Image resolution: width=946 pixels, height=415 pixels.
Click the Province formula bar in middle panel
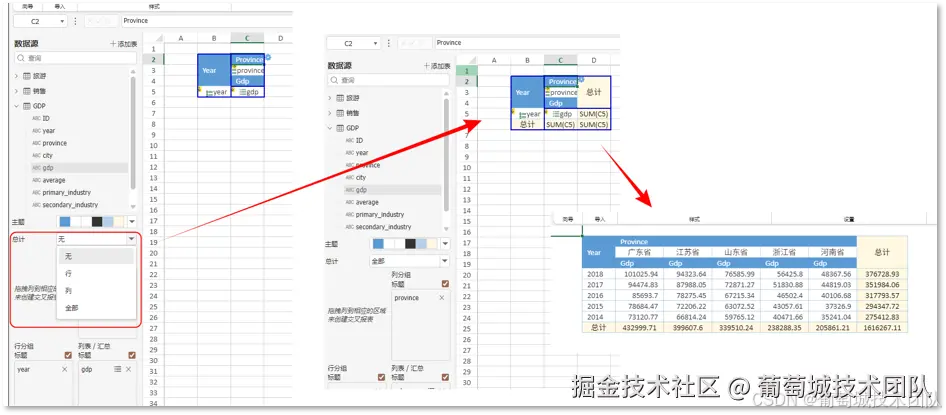(x=526, y=43)
